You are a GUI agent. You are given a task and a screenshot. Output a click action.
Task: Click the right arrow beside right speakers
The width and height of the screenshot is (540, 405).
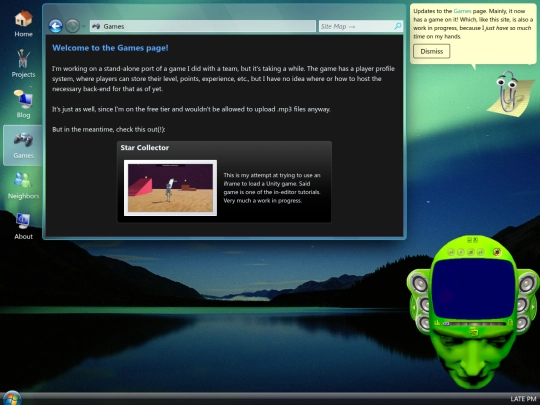pyautogui.click(x=533, y=307)
